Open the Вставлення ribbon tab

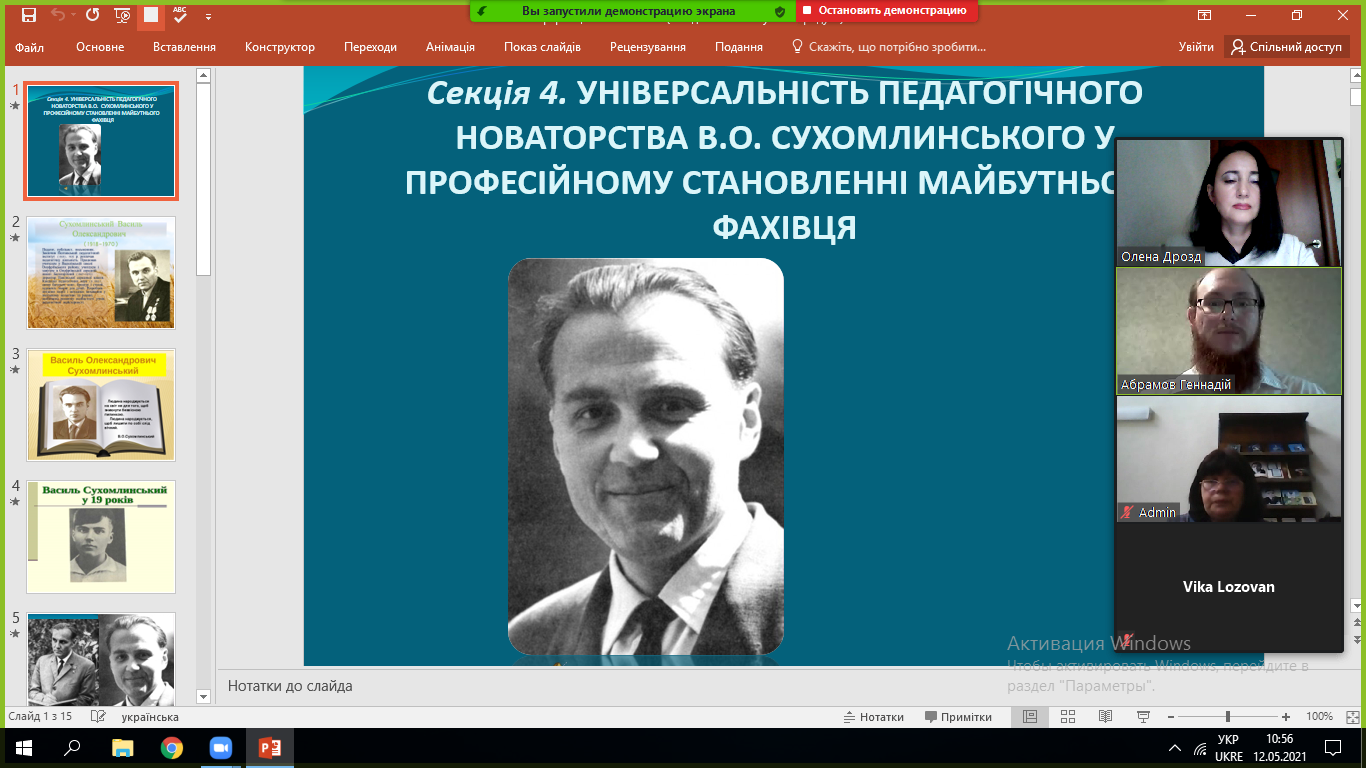click(184, 47)
